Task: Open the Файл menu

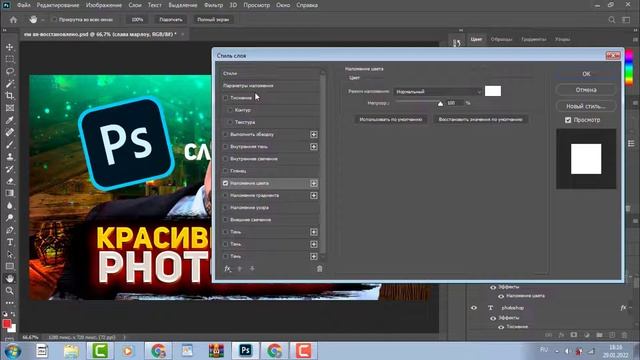Action: tap(24, 5)
